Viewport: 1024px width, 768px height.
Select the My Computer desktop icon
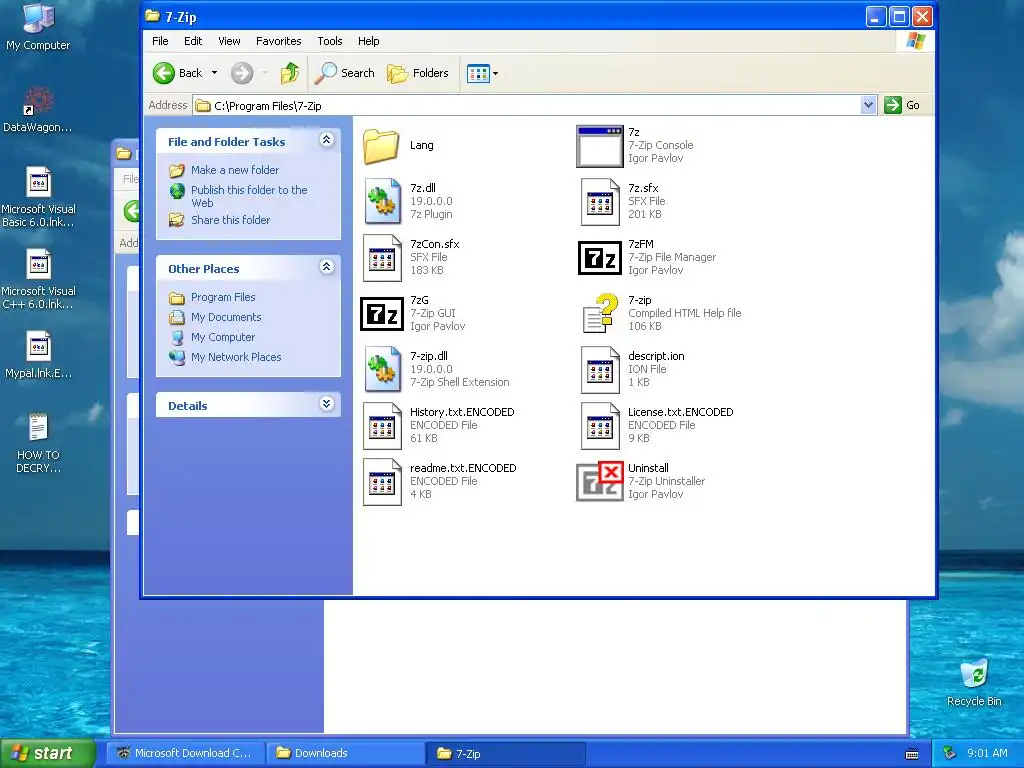[38, 27]
